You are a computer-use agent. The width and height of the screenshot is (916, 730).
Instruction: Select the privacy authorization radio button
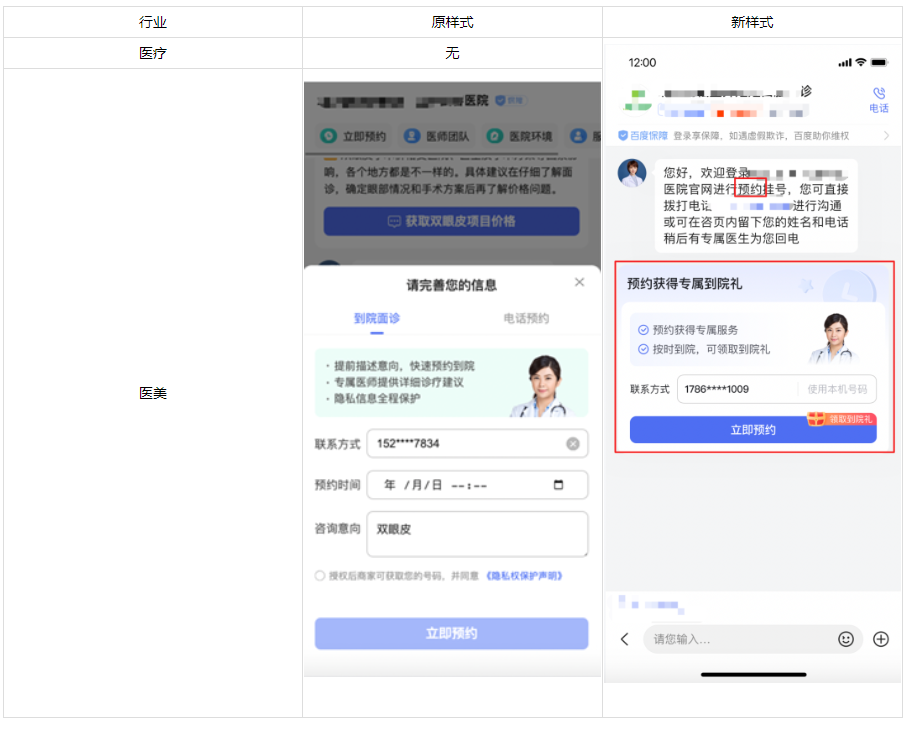320,576
